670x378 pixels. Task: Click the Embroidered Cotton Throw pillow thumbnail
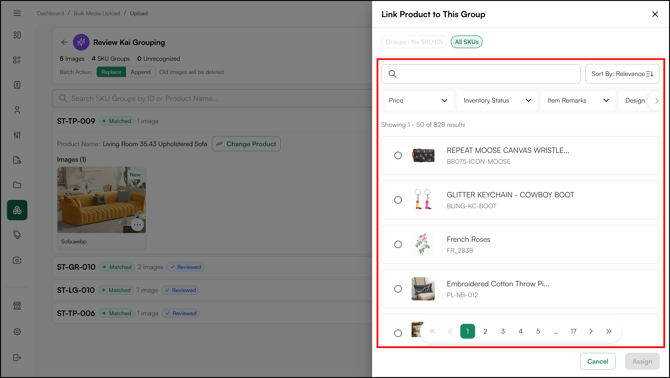pyautogui.click(x=423, y=289)
